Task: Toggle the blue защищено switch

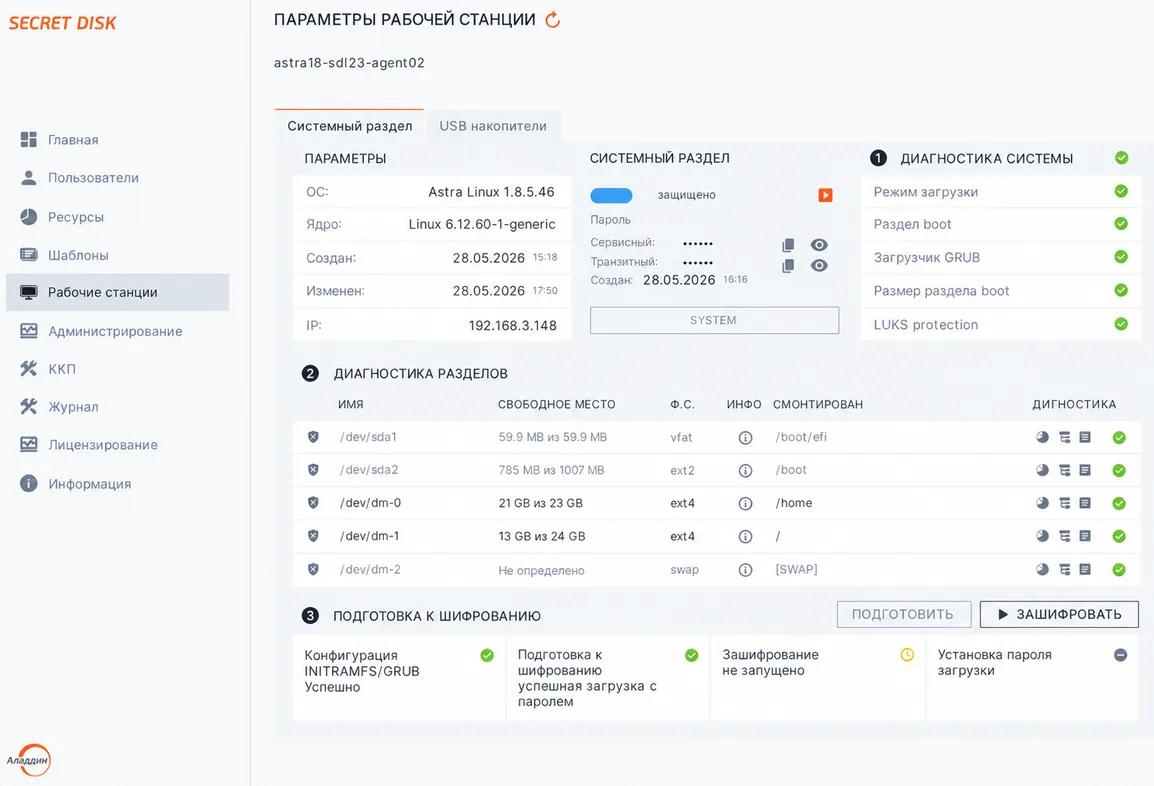Action: (611, 195)
